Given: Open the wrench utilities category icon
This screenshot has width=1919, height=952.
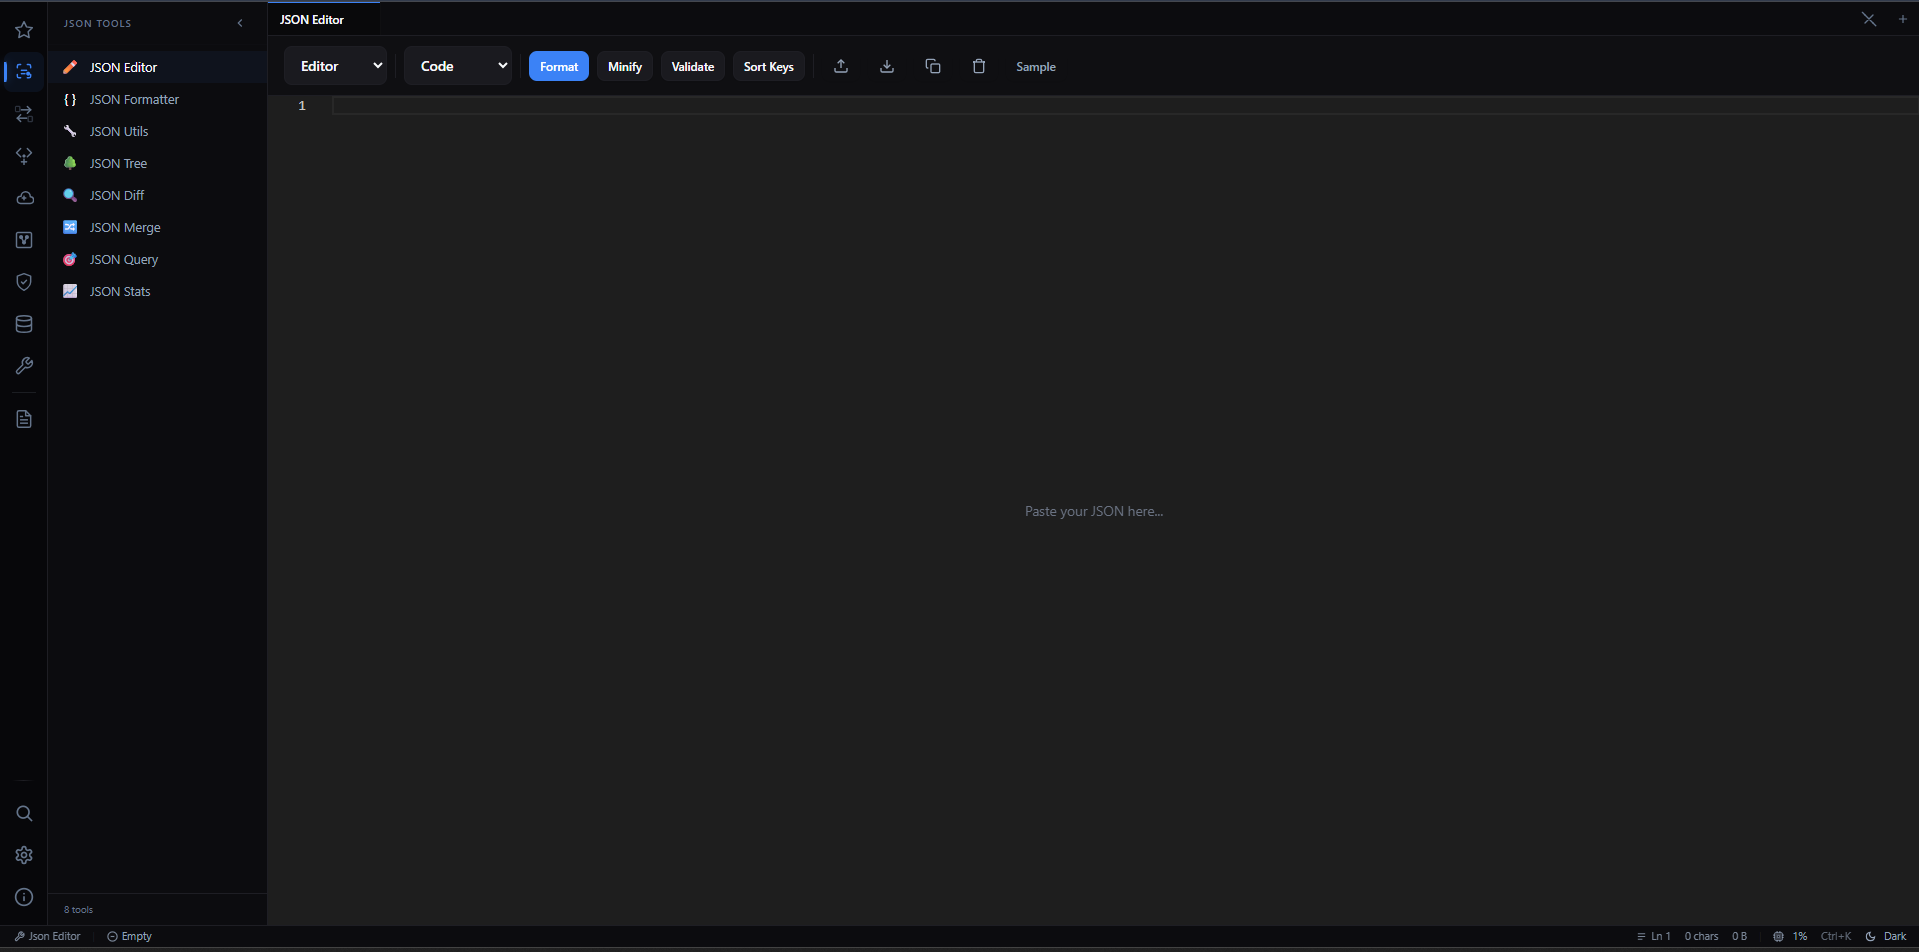Looking at the screenshot, I should click(x=24, y=366).
